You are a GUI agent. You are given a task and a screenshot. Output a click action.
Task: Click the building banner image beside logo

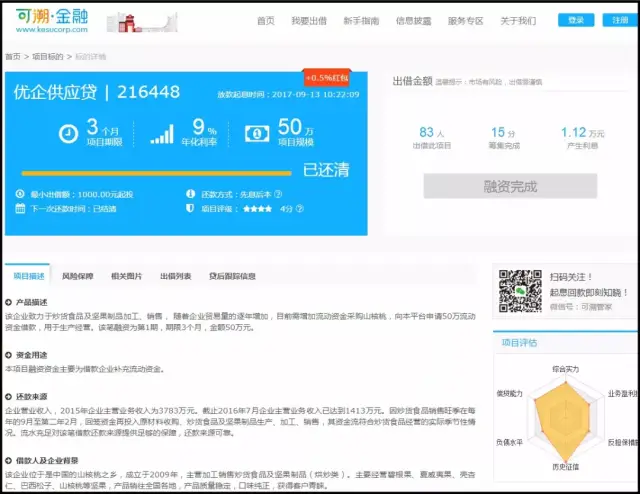(x=142, y=22)
